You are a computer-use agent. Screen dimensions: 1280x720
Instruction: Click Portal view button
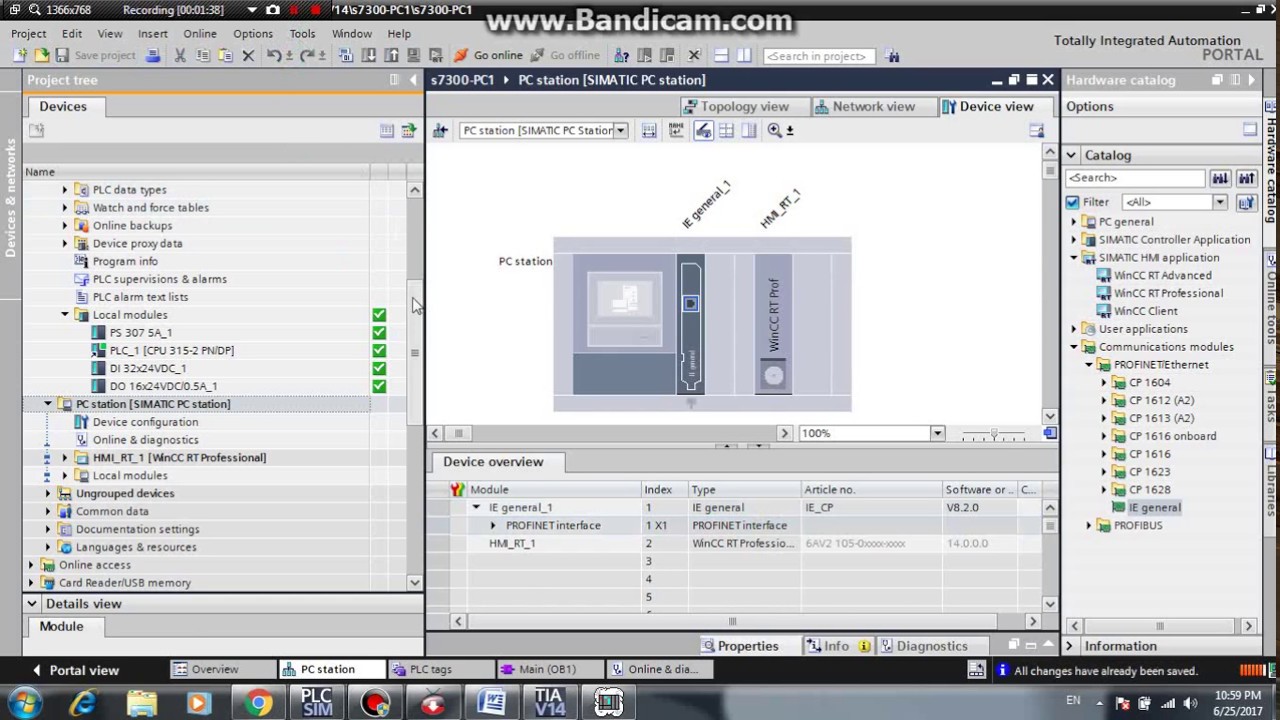[74, 670]
